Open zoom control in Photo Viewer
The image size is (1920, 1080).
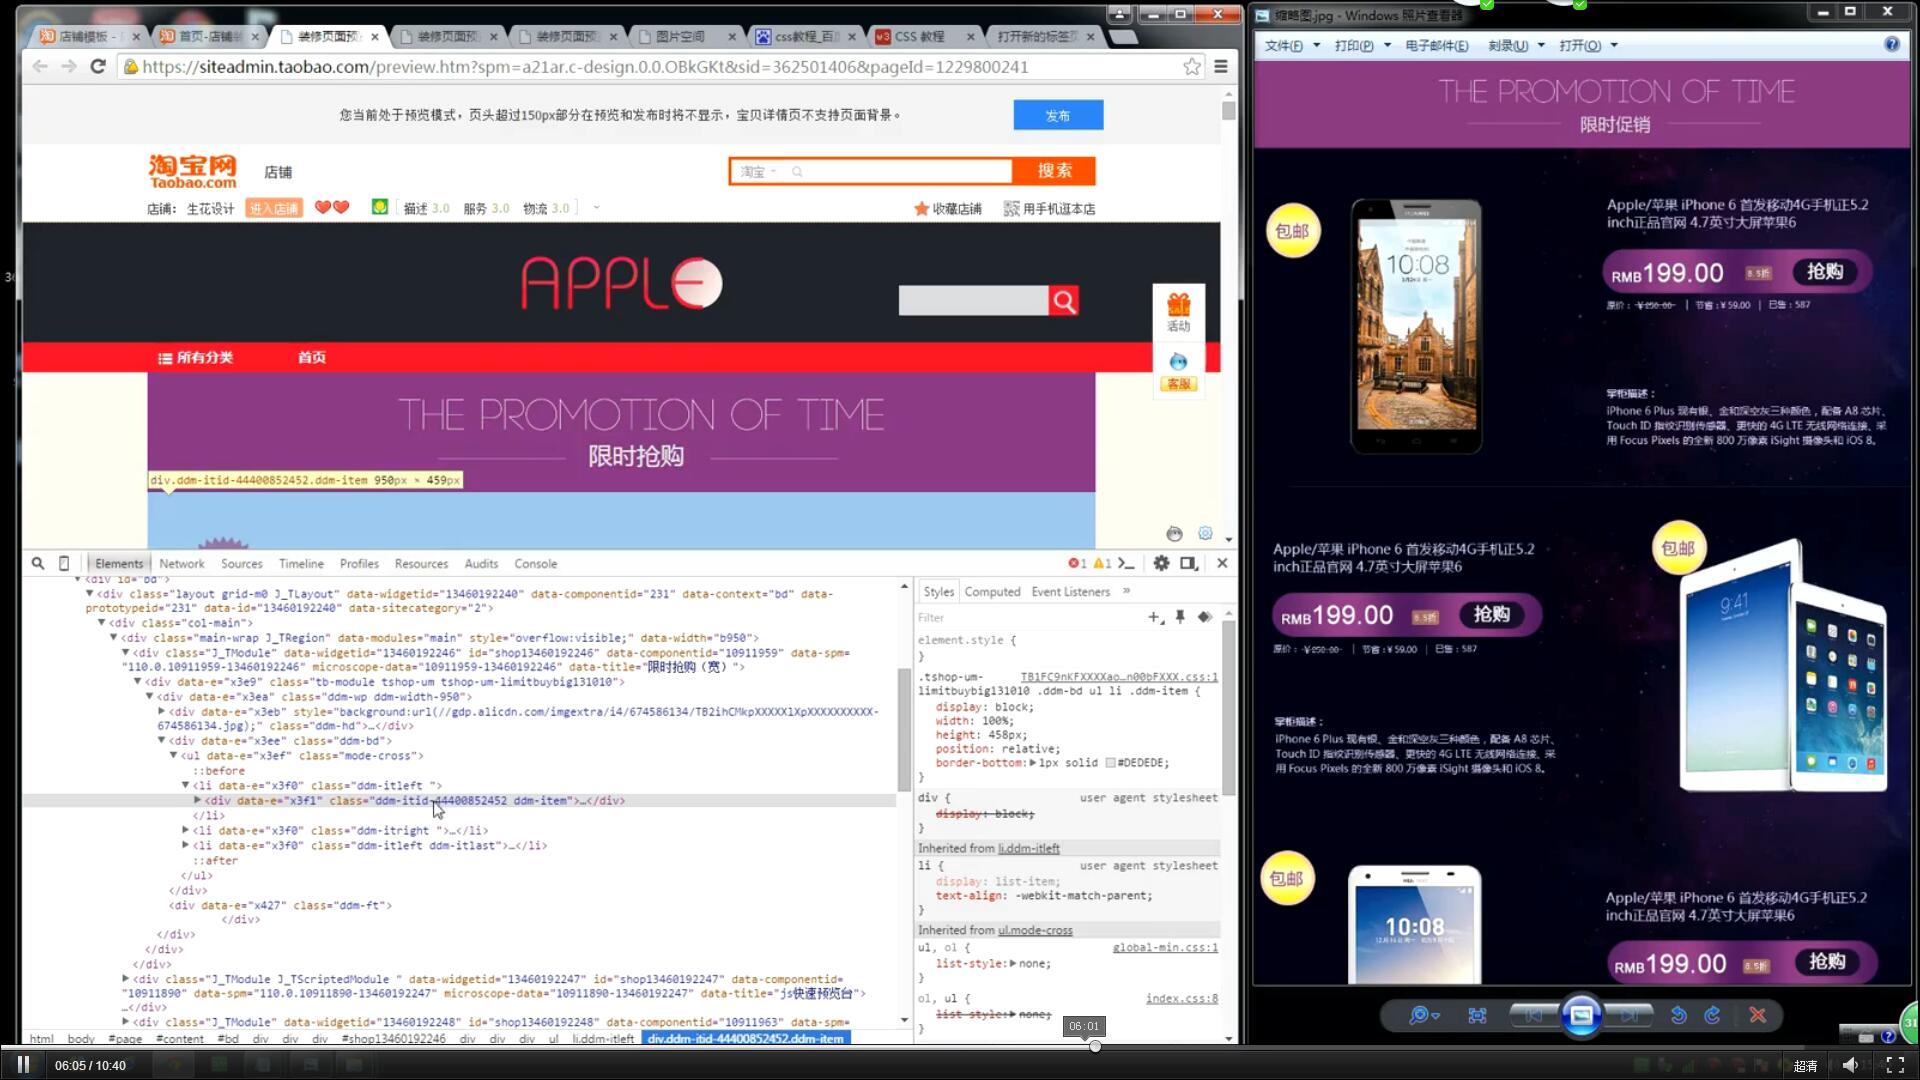pyautogui.click(x=1424, y=1015)
